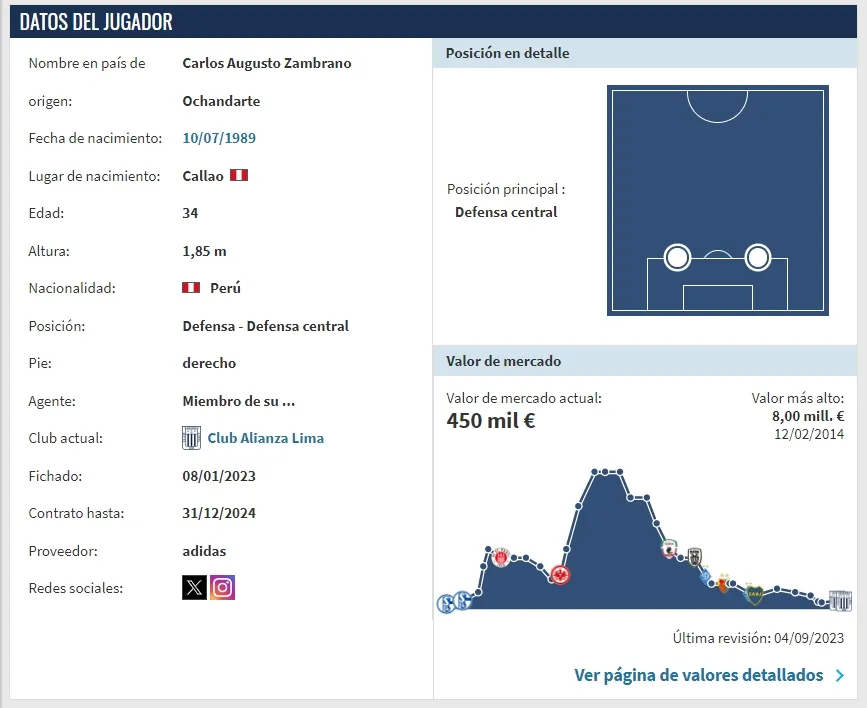
Task: Click the right defensive position circle on the field
Action: click(x=758, y=258)
